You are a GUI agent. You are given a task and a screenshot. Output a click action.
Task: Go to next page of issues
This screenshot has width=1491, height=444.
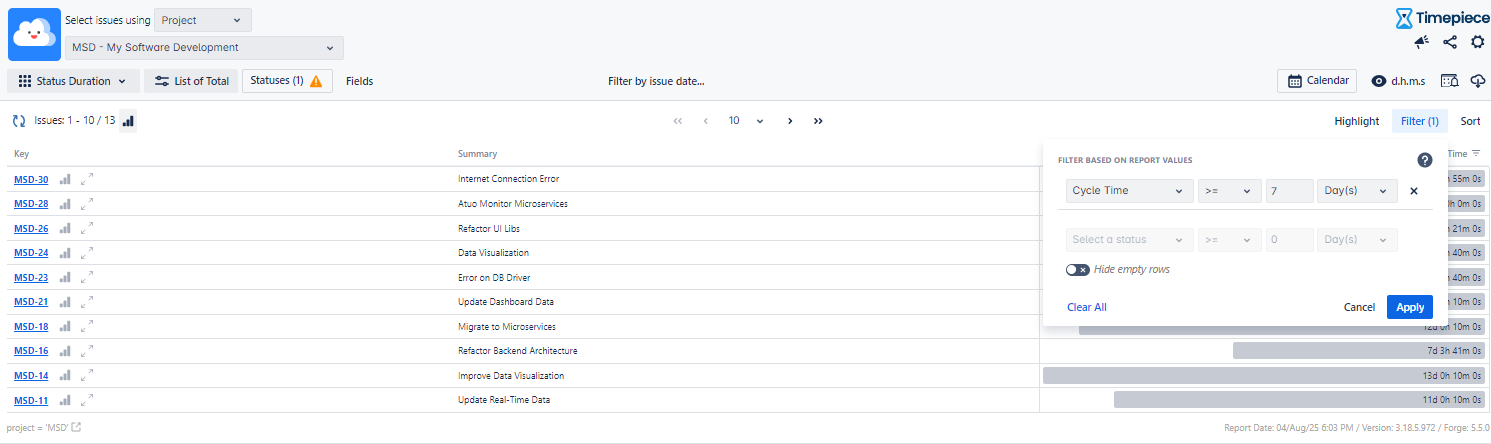point(790,121)
